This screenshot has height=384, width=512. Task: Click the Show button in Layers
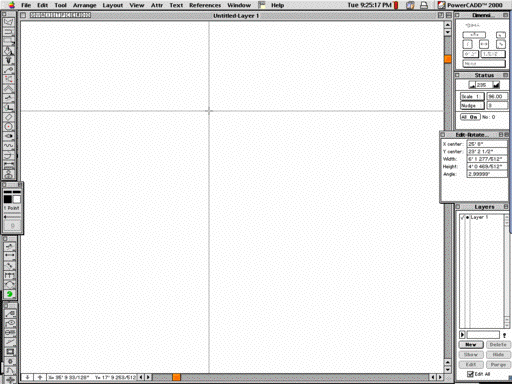point(471,354)
